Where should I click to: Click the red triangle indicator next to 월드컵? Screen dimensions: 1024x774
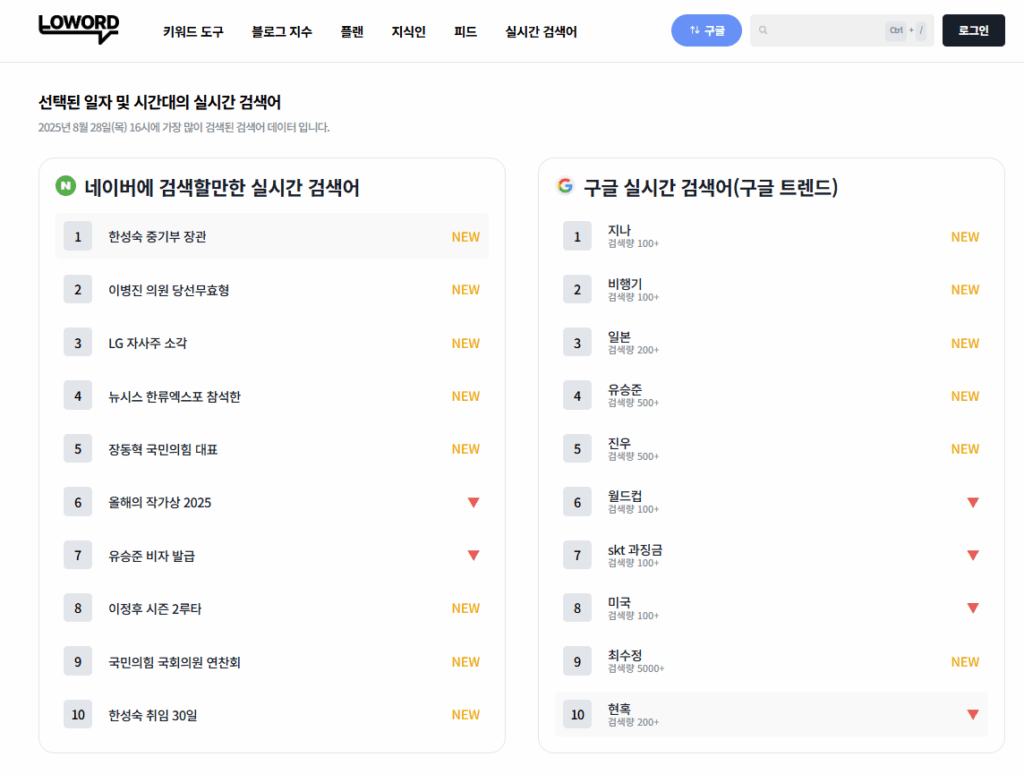tap(972, 502)
